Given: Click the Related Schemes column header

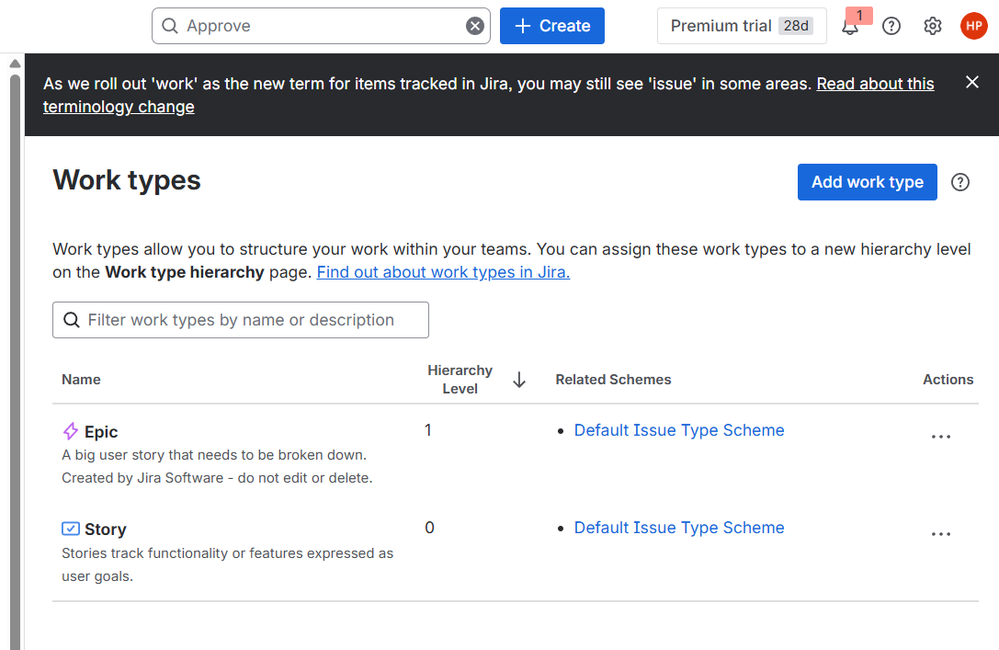Looking at the screenshot, I should point(613,380).
